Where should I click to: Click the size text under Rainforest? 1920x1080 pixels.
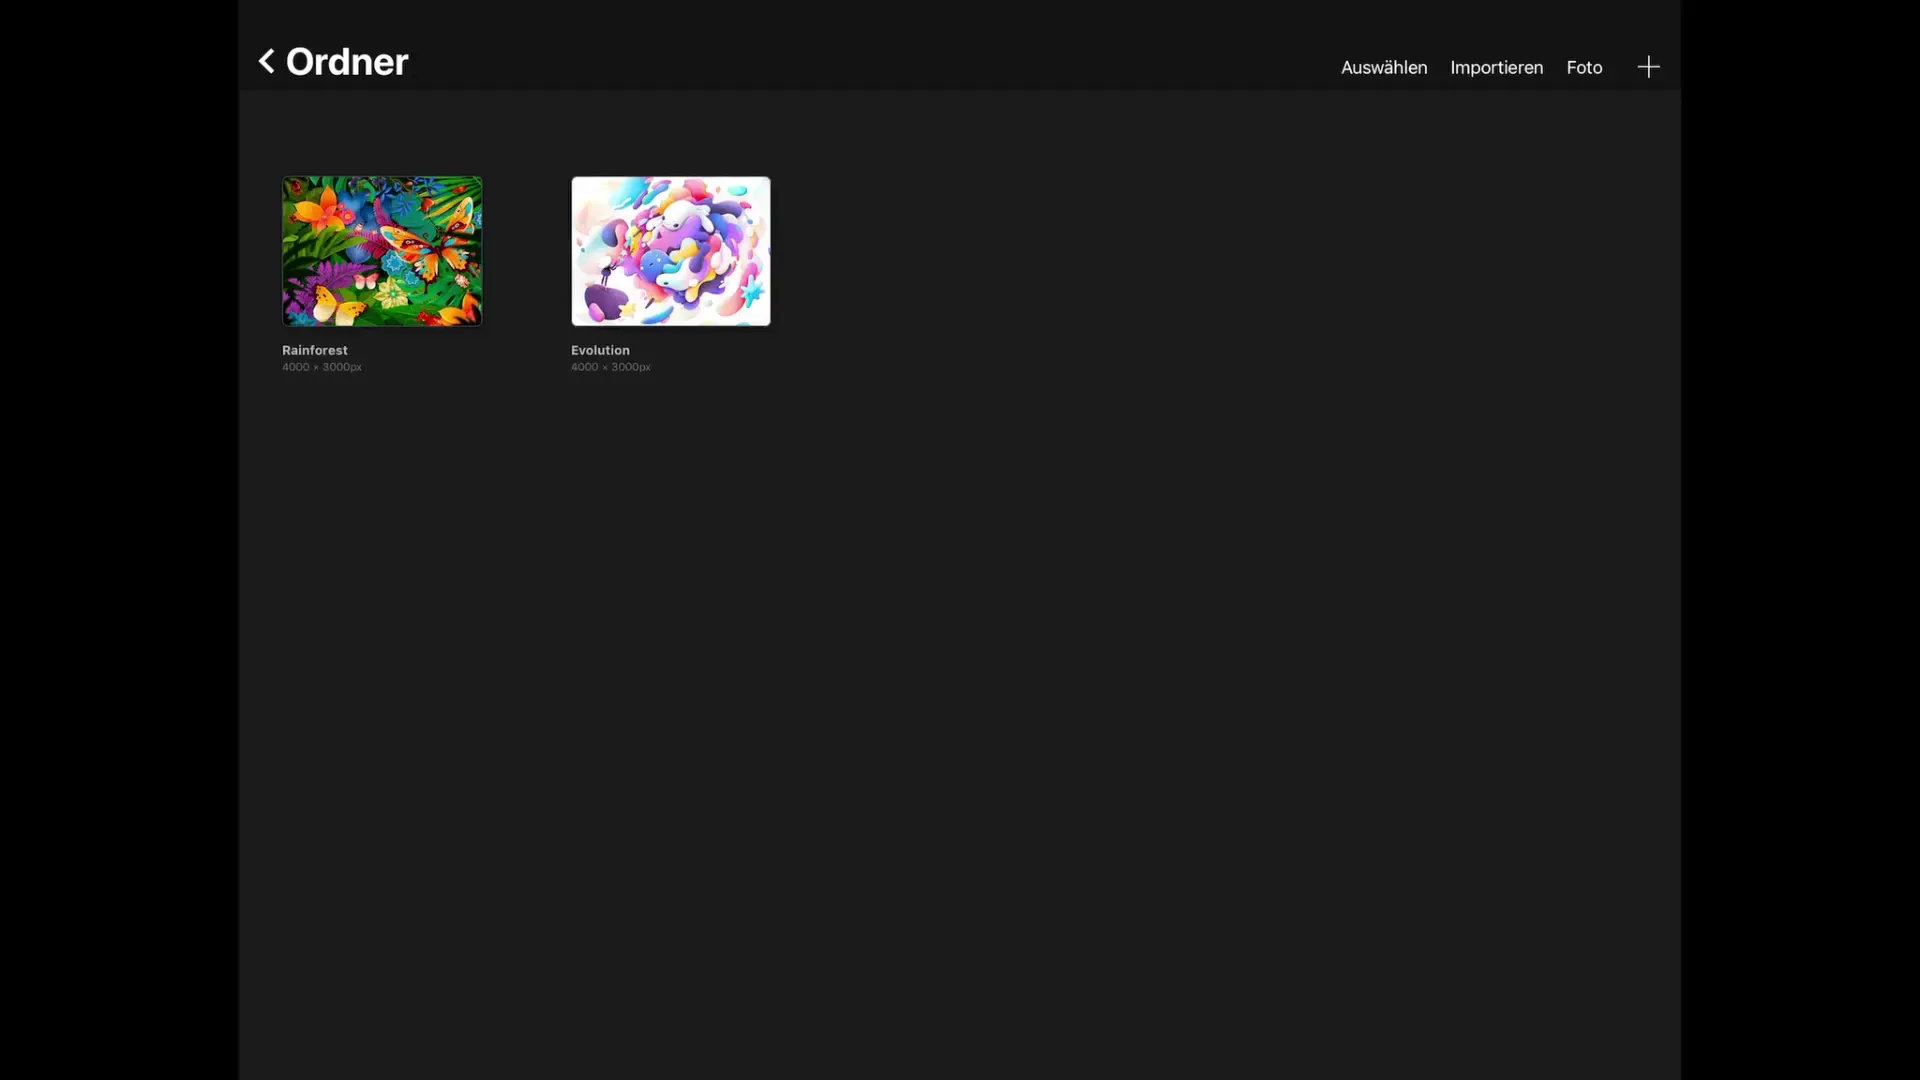pos(321,367)
